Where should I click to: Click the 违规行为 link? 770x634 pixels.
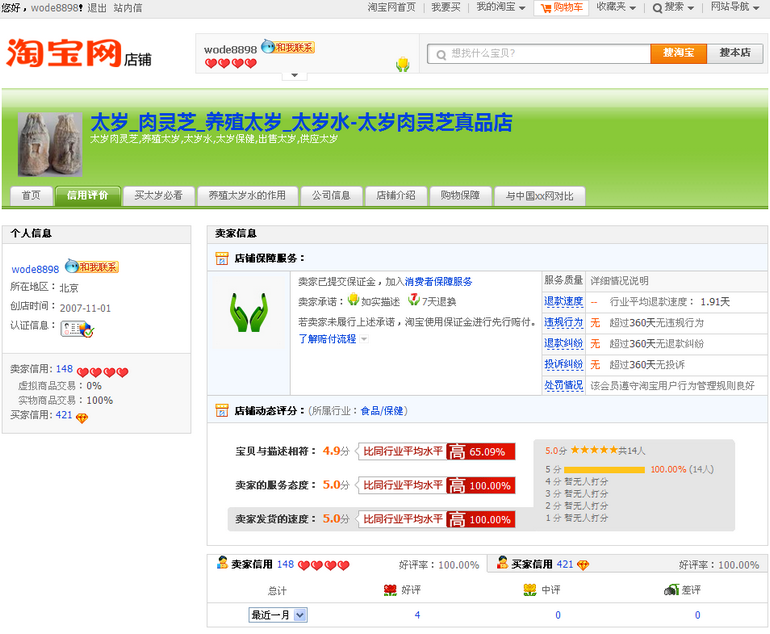[563, 323]
